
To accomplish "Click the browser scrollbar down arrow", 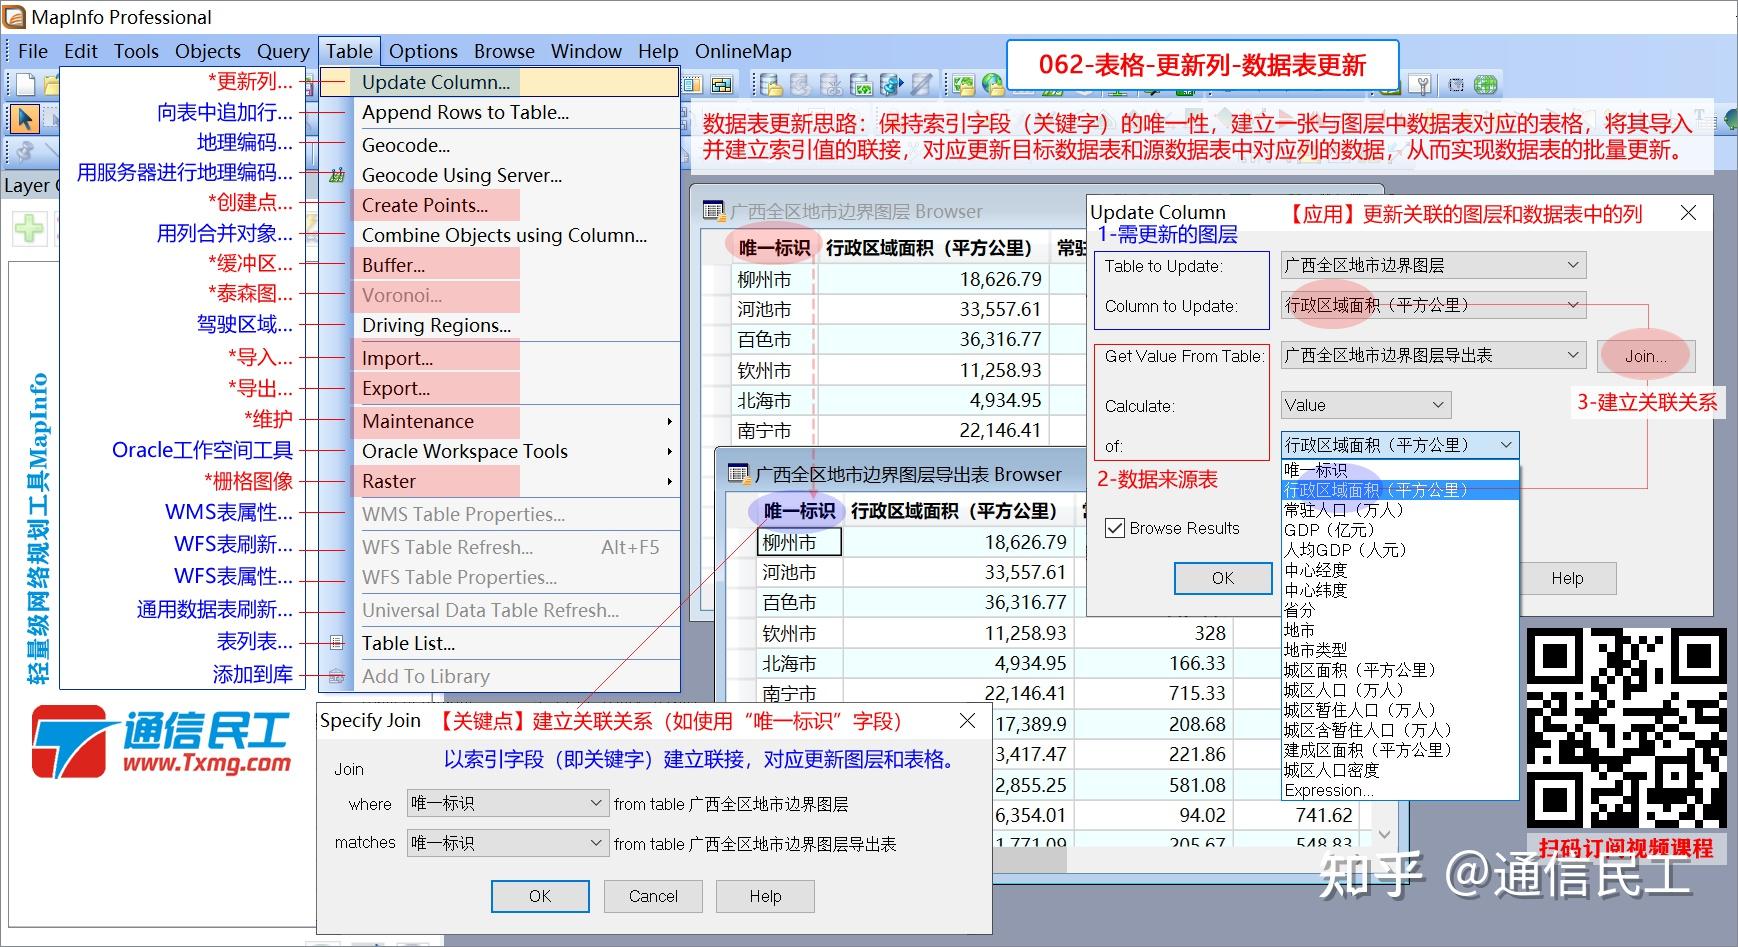I will coord(1384,834).
